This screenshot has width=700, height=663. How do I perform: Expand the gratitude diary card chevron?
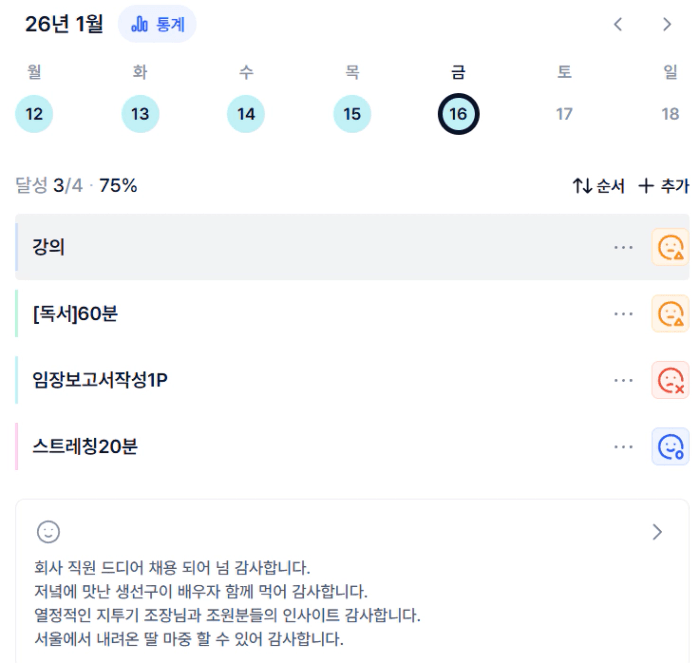point(657,532)
